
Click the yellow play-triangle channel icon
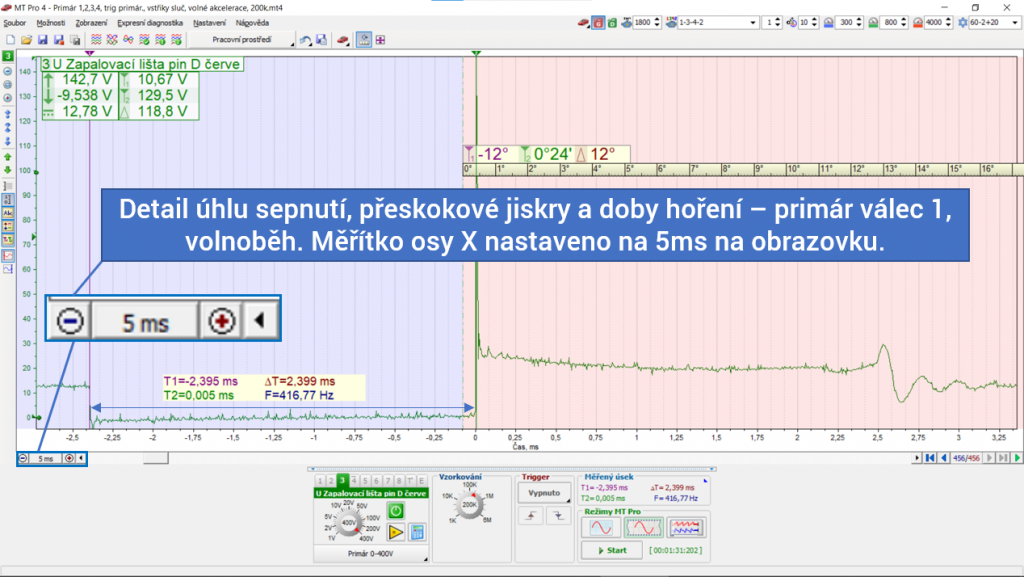coord(396,532)
